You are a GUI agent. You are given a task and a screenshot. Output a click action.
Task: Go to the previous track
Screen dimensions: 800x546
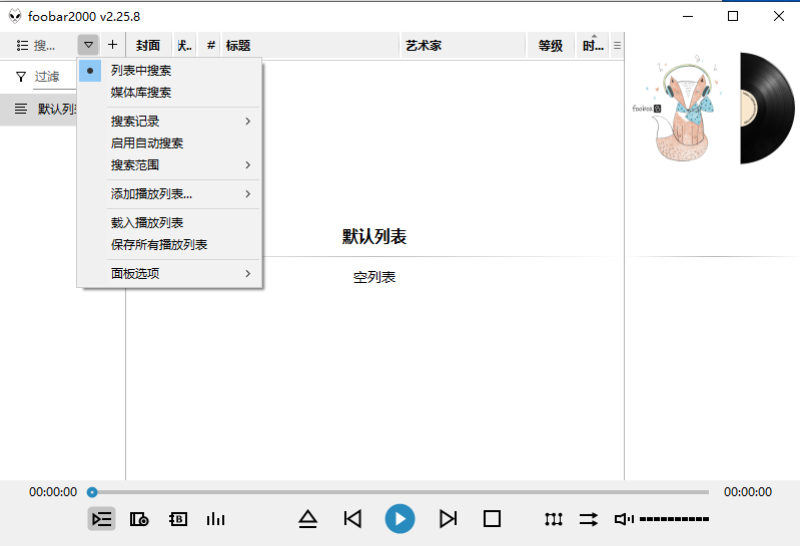(x=353, y=519)
